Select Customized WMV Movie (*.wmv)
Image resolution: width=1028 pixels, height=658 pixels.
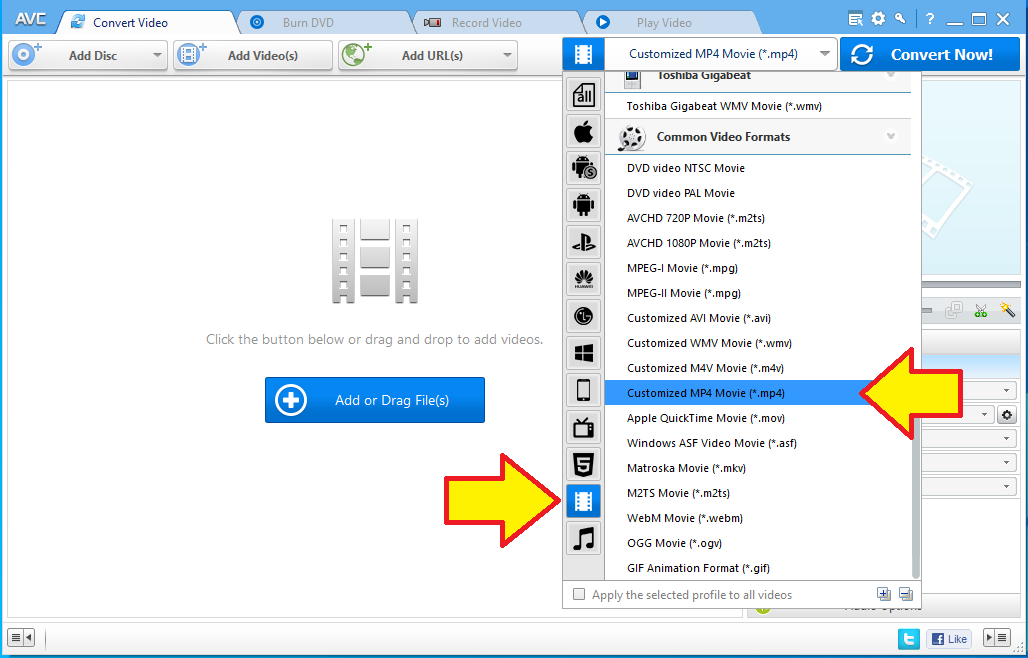point(757,343)
